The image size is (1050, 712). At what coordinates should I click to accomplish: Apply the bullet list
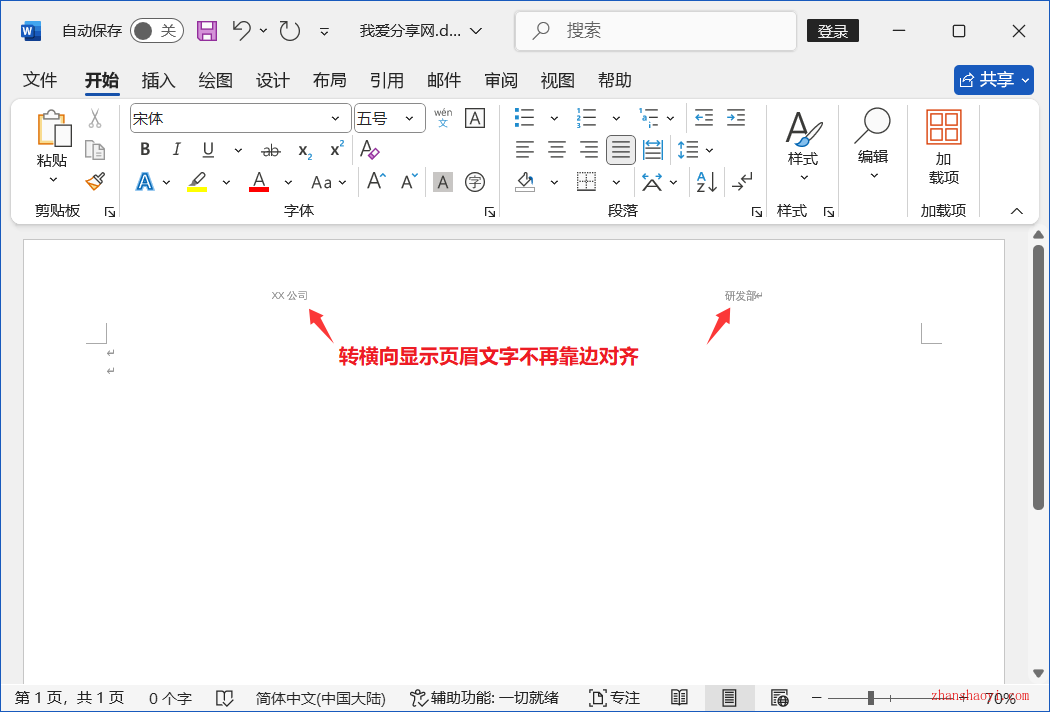[x=524, y=118]
